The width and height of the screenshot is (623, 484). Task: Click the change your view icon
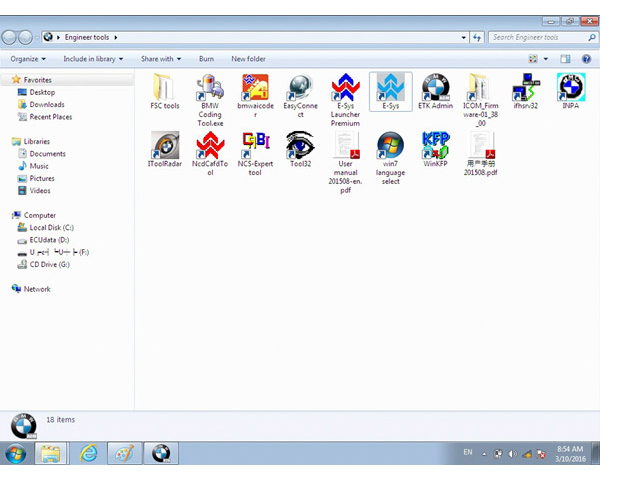click(533, 59)
